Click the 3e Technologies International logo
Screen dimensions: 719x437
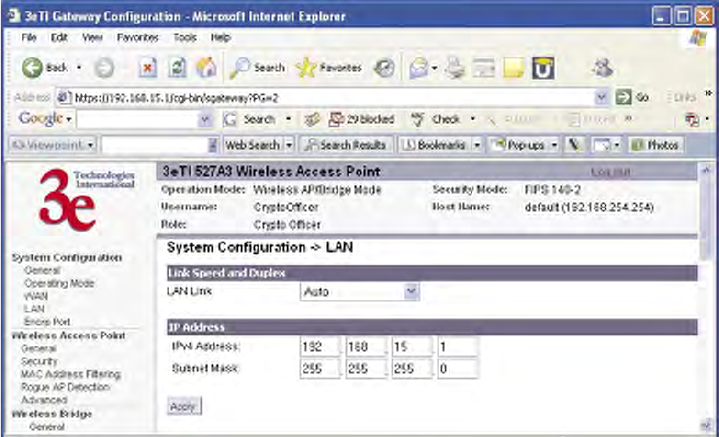click(x=85, y=200)
